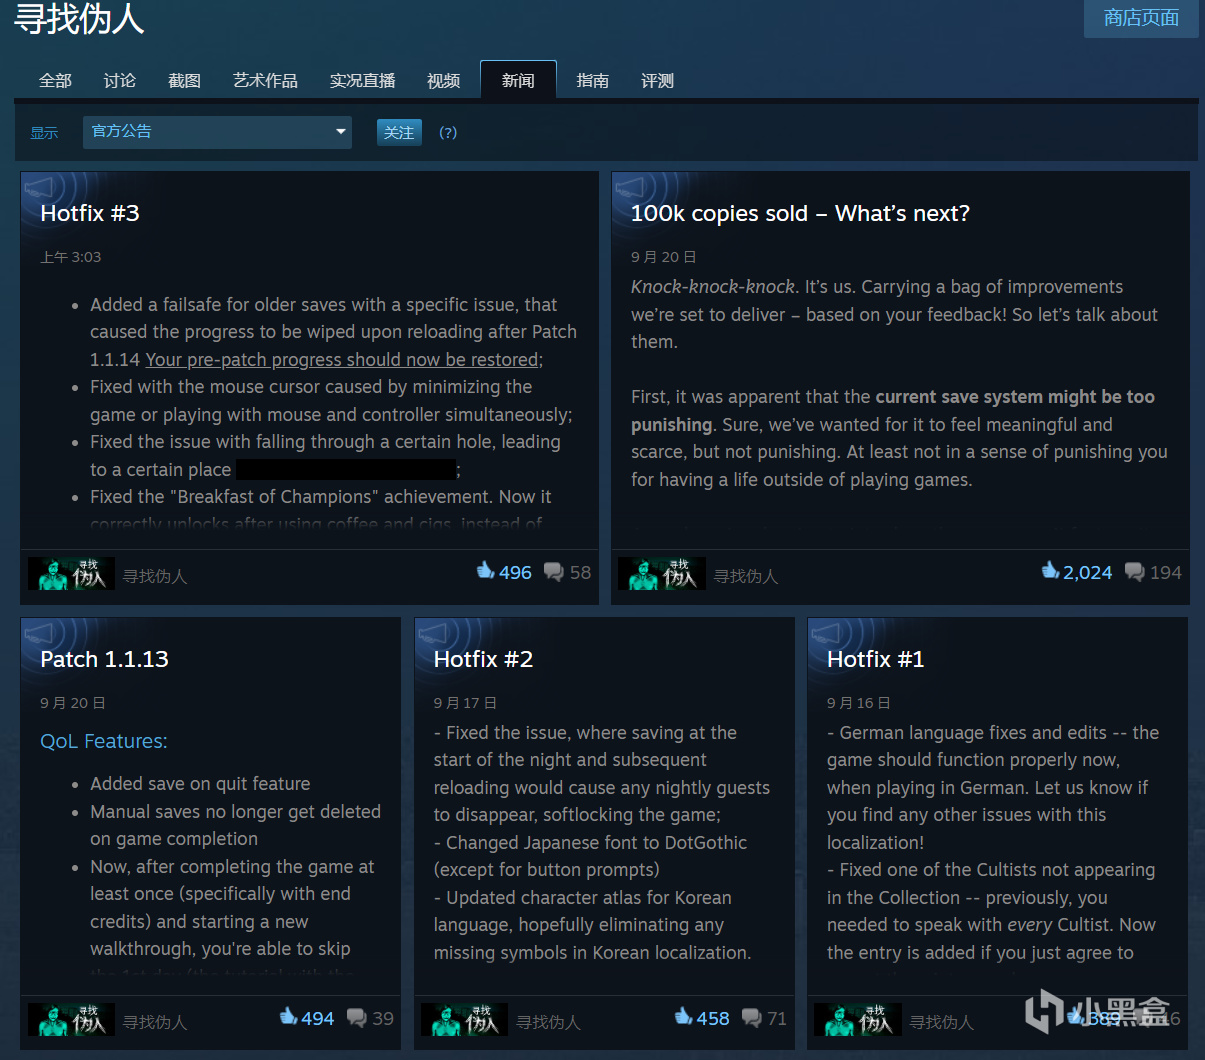Click 寻找伪人 author name under Hotfix #2
1205x1060 pixels.
pos(549,1022)
